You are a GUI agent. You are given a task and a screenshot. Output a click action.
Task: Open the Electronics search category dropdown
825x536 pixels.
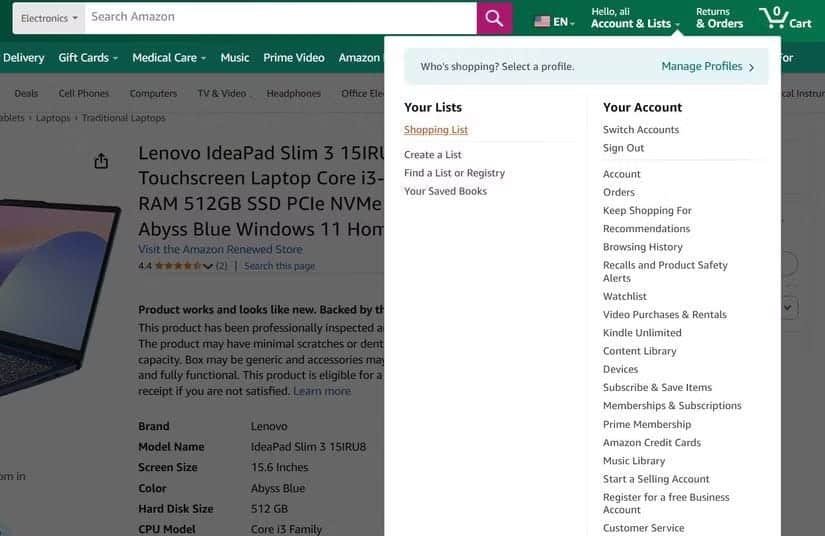point(49,18)
